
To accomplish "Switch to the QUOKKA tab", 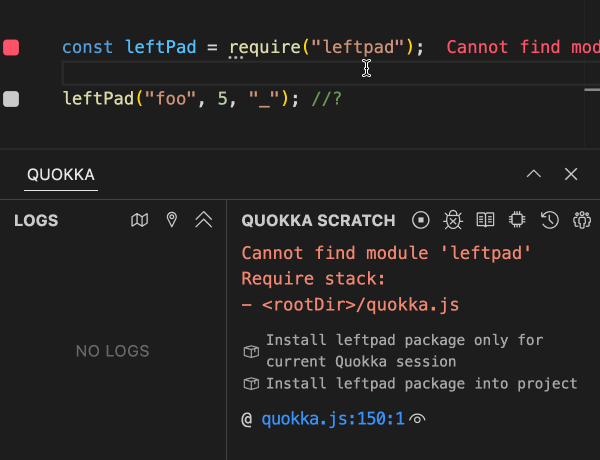I will tap(61, 175).
